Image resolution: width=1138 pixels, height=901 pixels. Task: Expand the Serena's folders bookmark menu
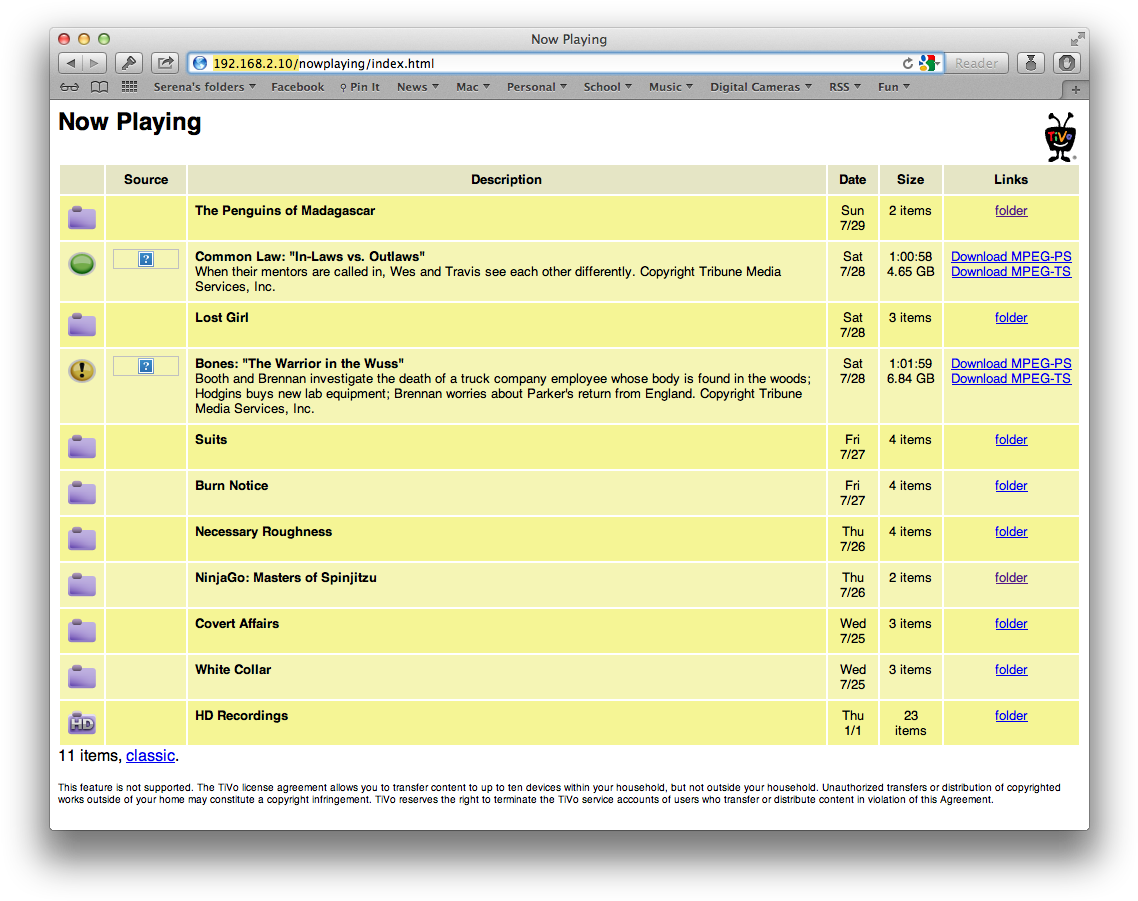204,87
